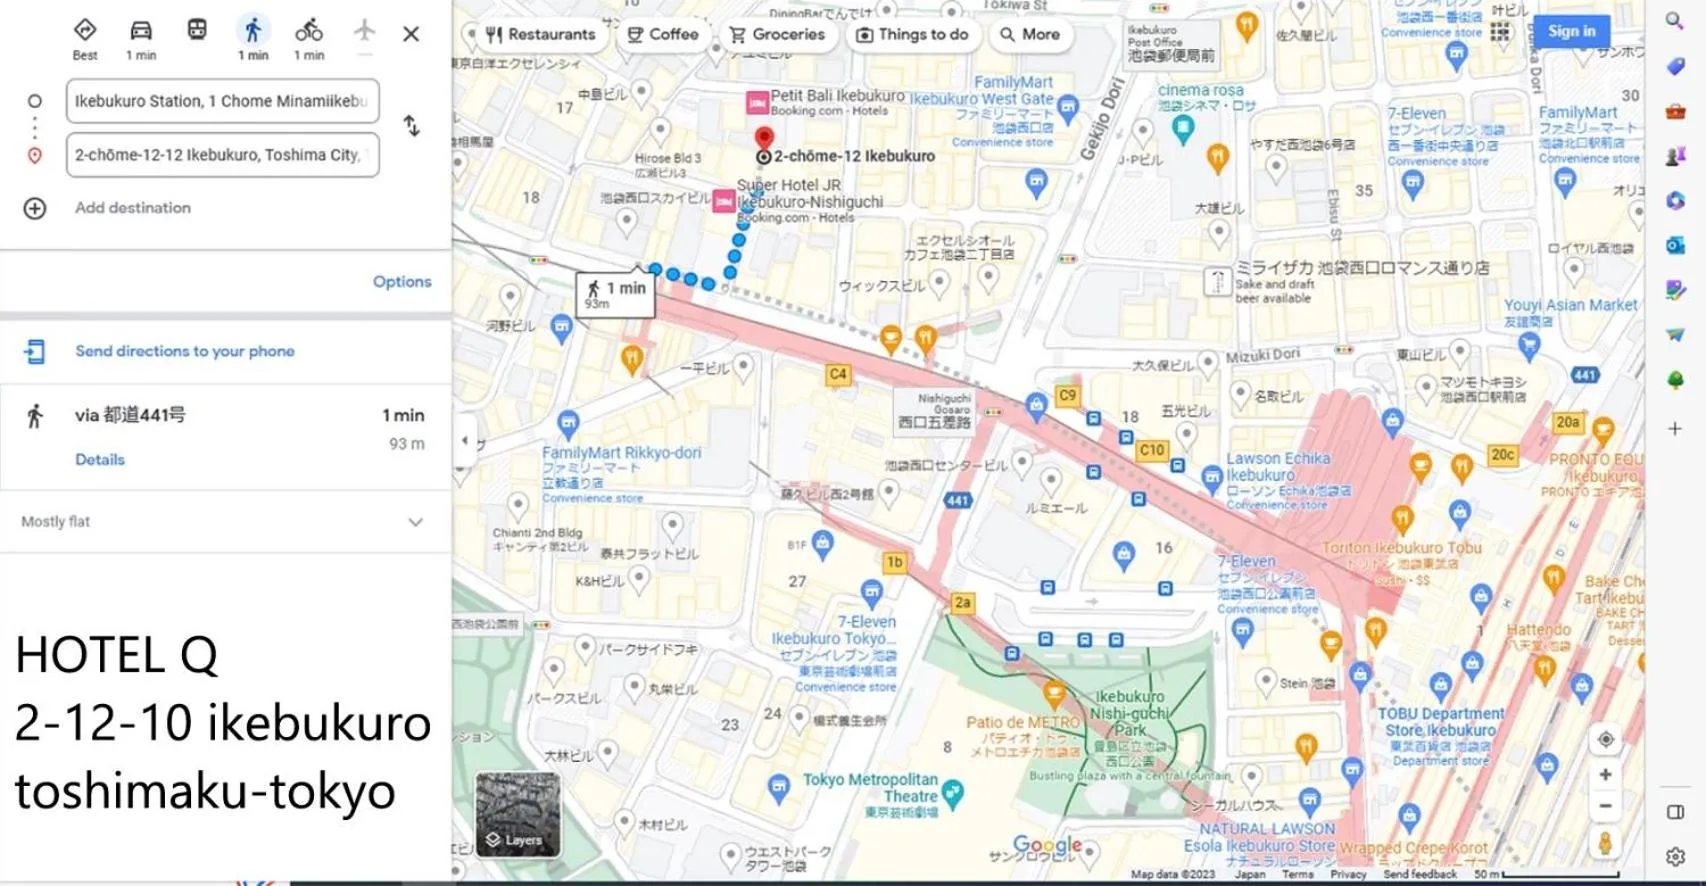Collapse the side panel arrow

(465, 440)
